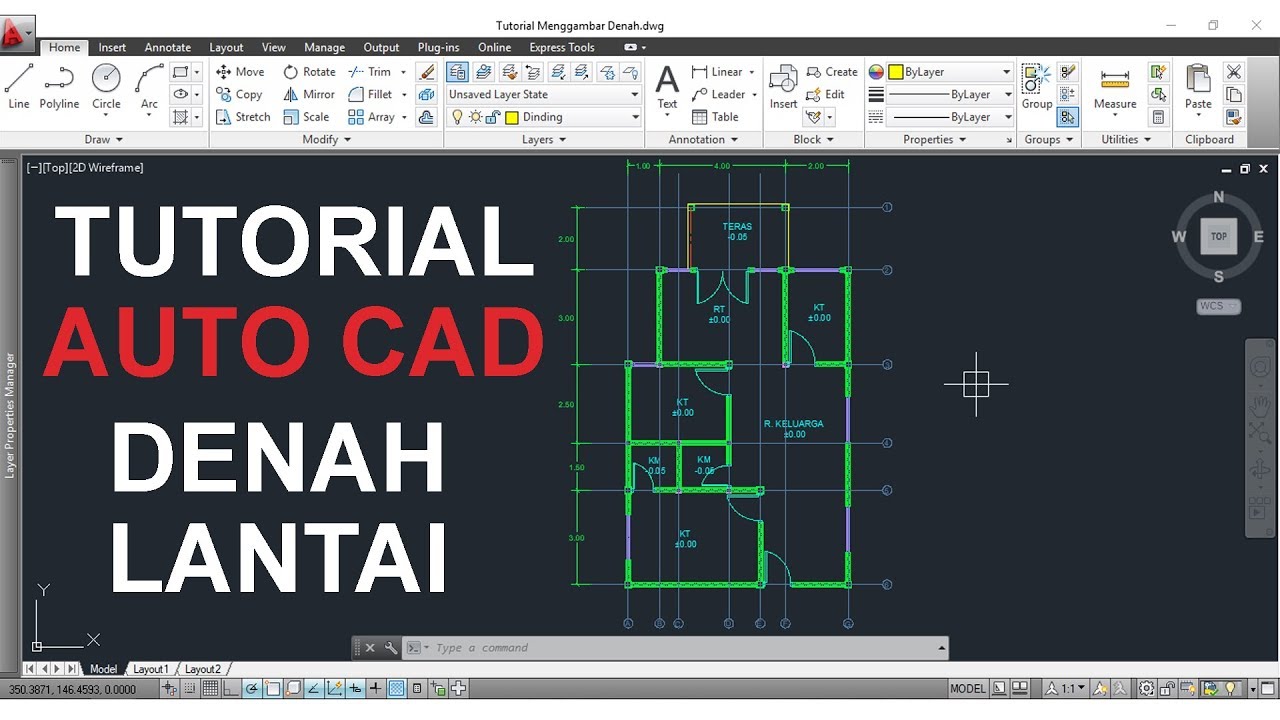Click the Create block icon

pyautogui.click(x=831, y=72)
